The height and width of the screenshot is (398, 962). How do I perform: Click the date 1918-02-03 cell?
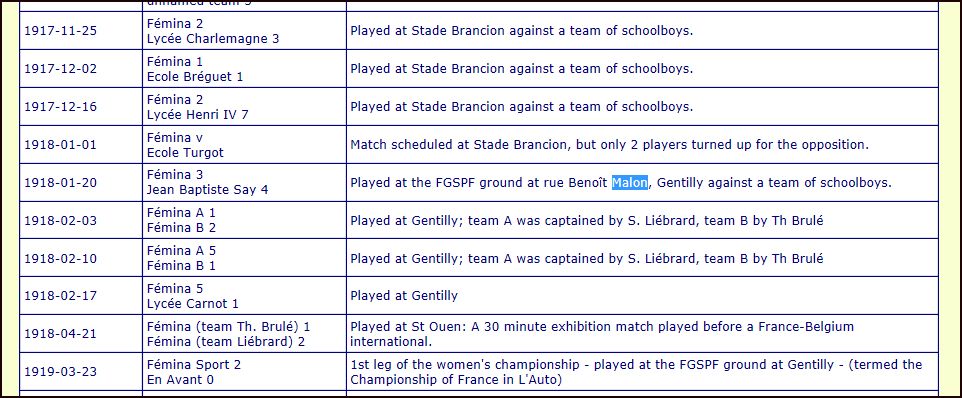pos(81,221)
